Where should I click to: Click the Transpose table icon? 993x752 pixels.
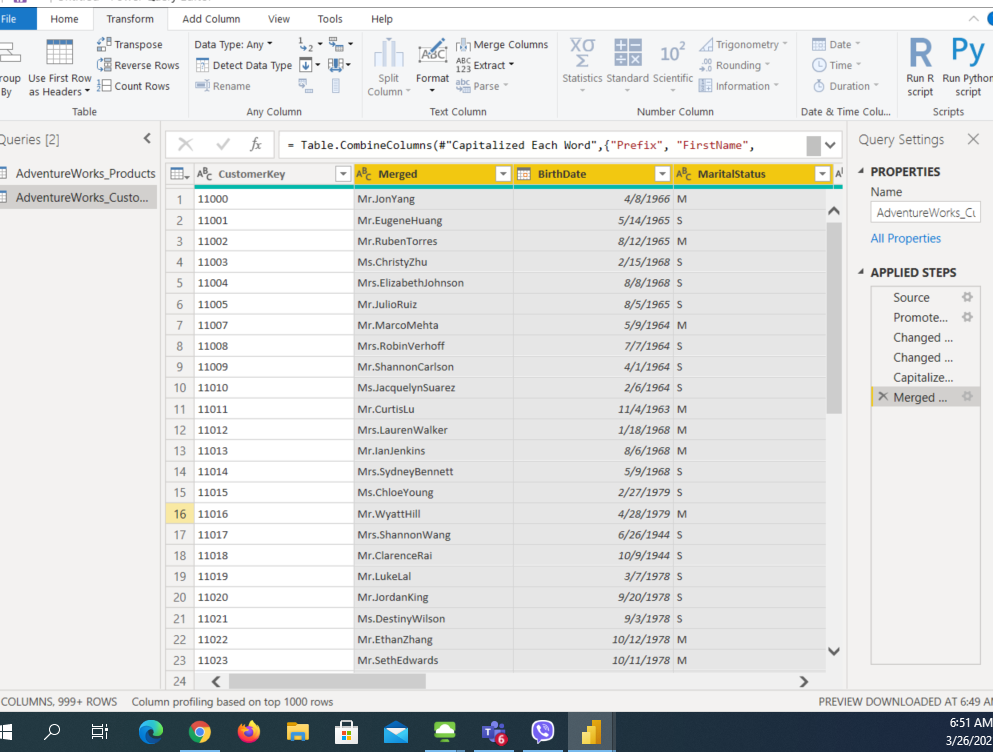pos(105,45)
